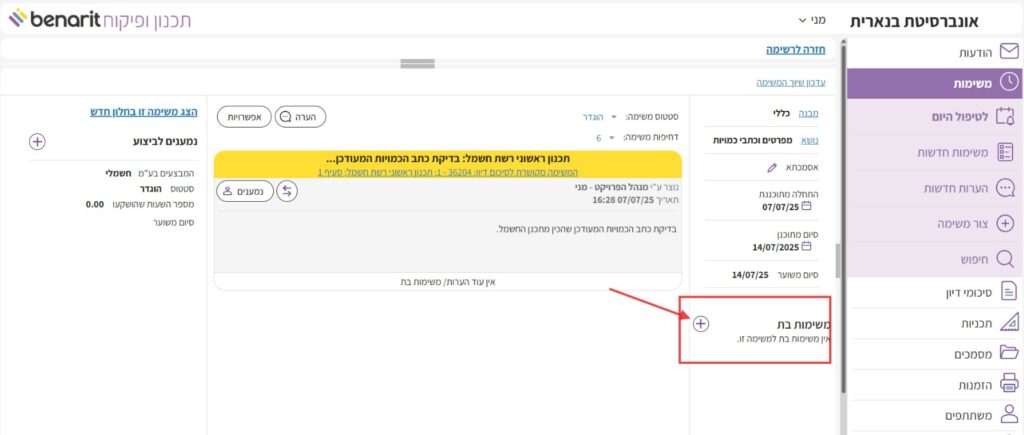Open חיפוש (search) magnifier icon in sidebar
Image resolution: width=1024 pixels, height=435 pixels.
pos(1006,259)
